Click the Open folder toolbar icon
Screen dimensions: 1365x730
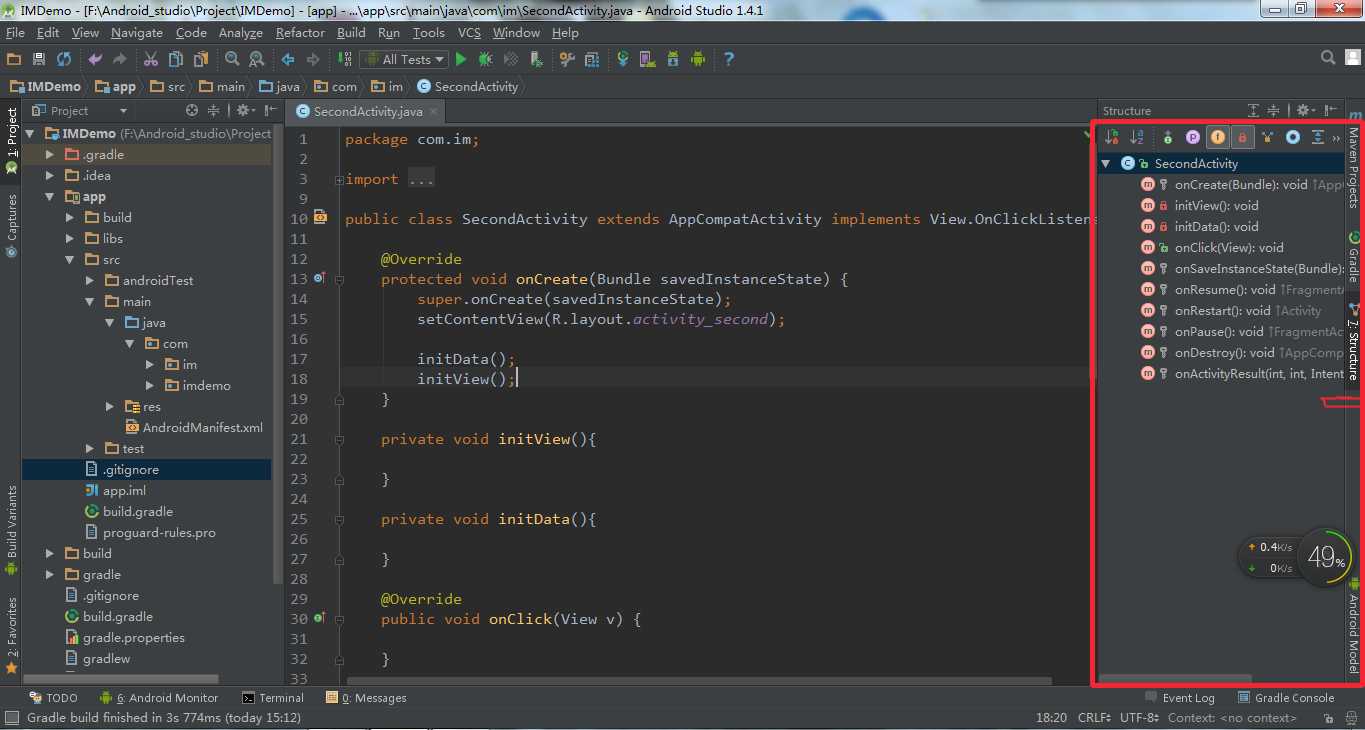(x=15, y=59)
